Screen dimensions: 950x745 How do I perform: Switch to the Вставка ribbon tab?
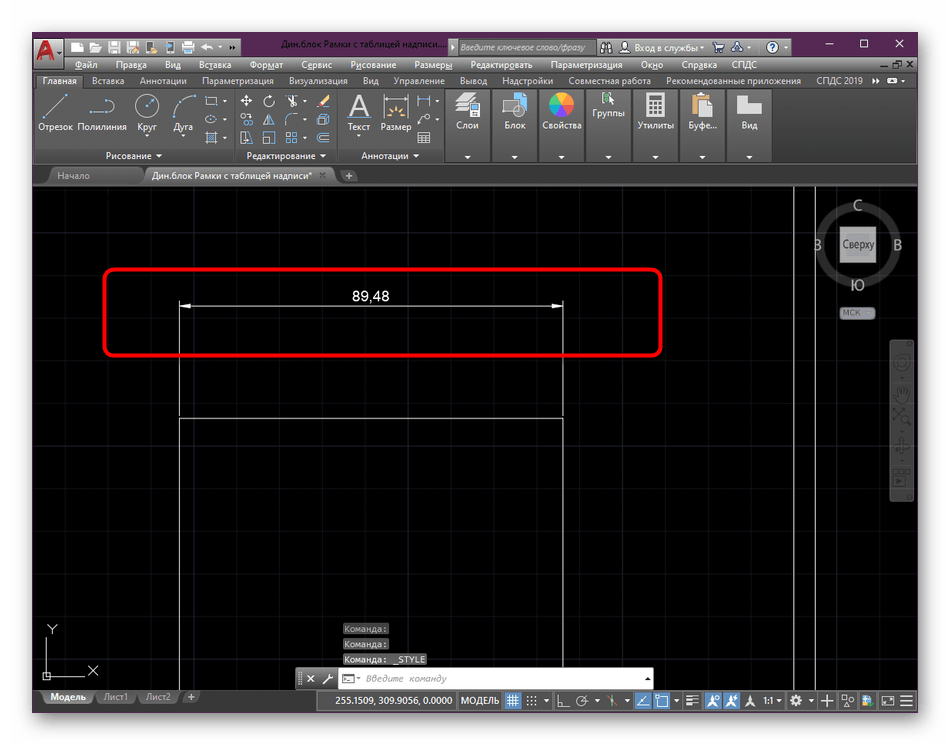(x=108, y=81)
